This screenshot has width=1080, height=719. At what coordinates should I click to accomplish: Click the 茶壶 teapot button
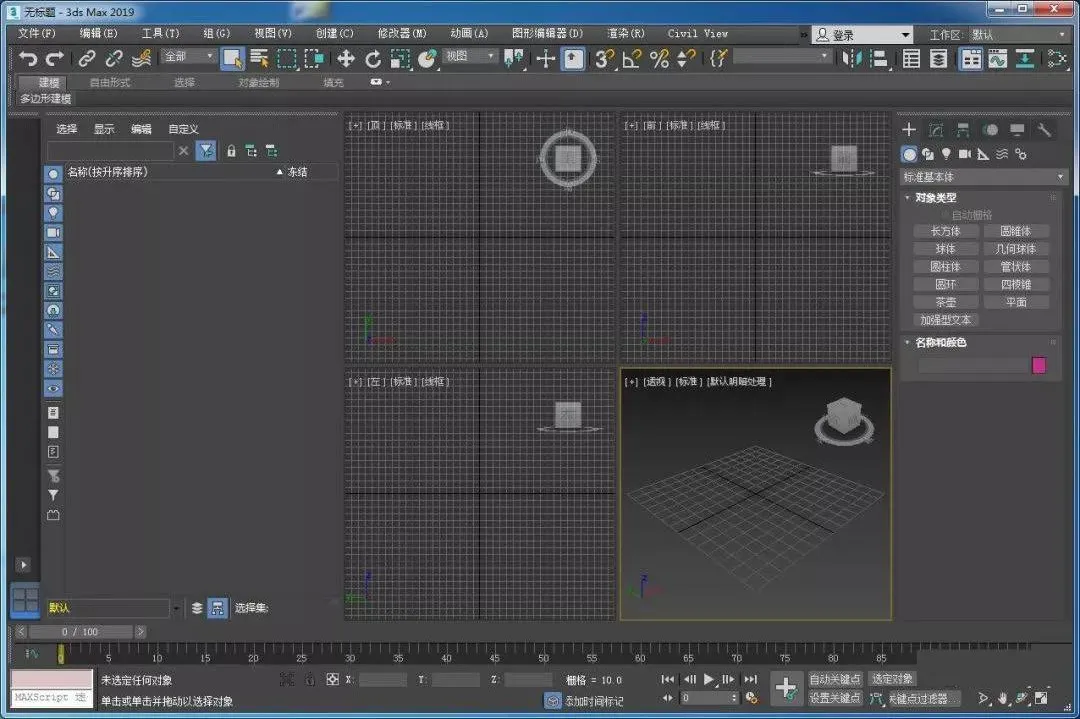coord(945,302)
